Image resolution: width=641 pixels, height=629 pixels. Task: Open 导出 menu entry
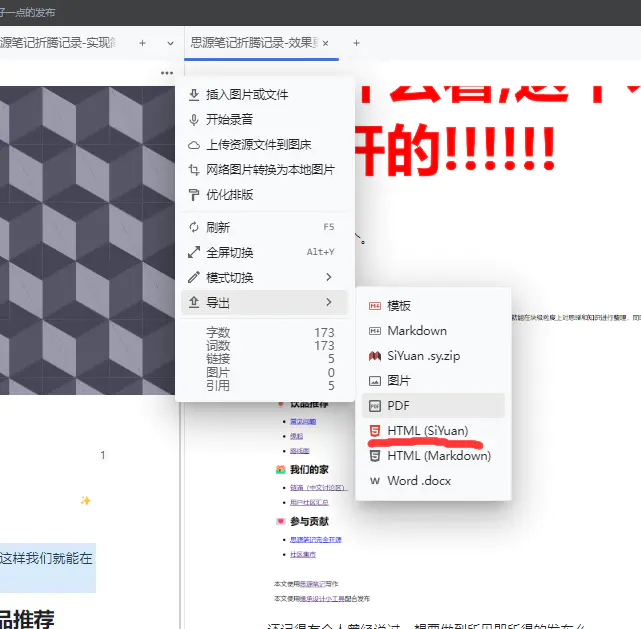click(x=264, y=302)
